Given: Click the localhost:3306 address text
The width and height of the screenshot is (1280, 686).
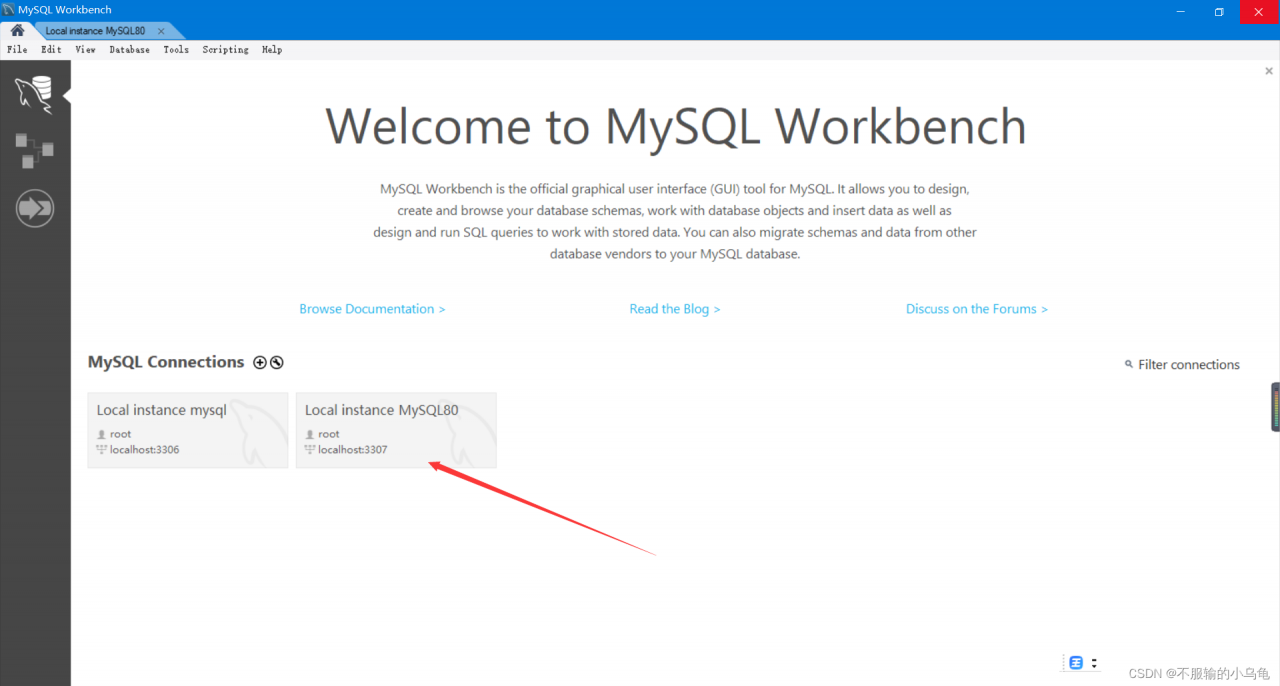Looking at the screenshot, I should point(144,450).
